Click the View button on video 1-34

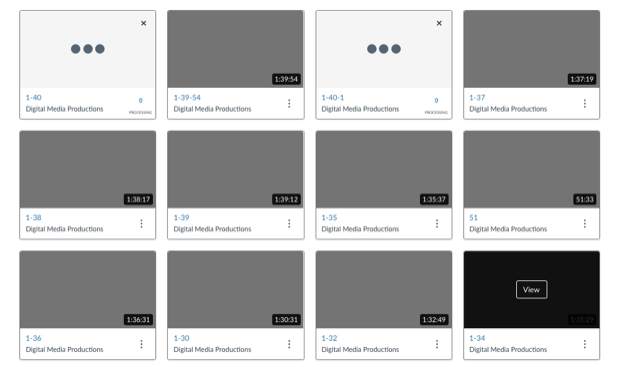(531, 289)
